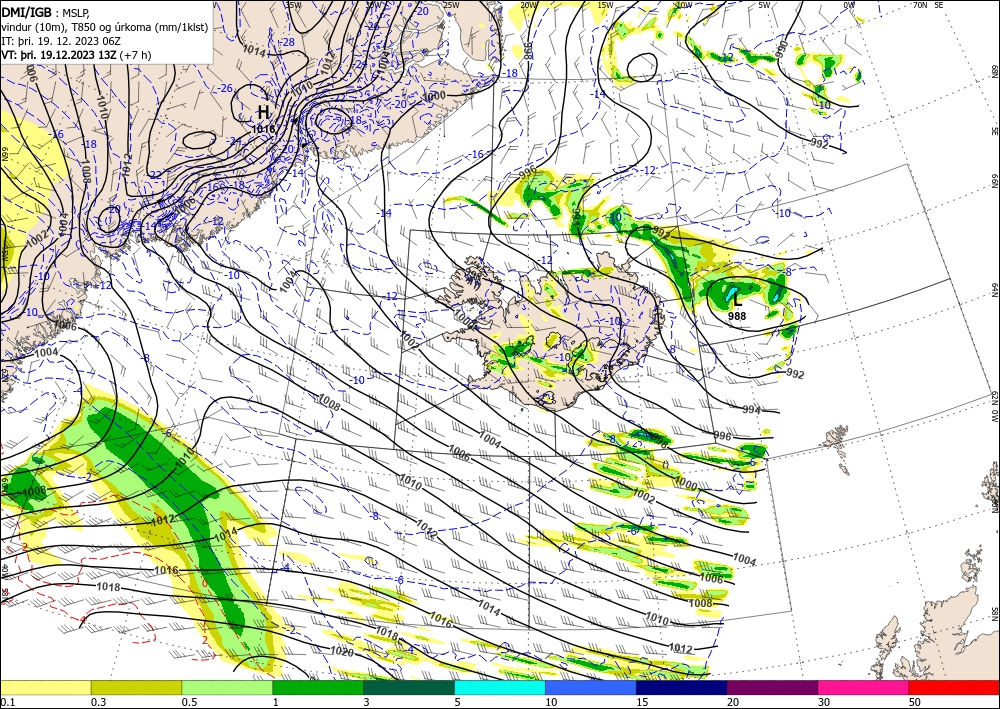Click the olive 0.3–0.5 legend swatch

coord(136,687)
